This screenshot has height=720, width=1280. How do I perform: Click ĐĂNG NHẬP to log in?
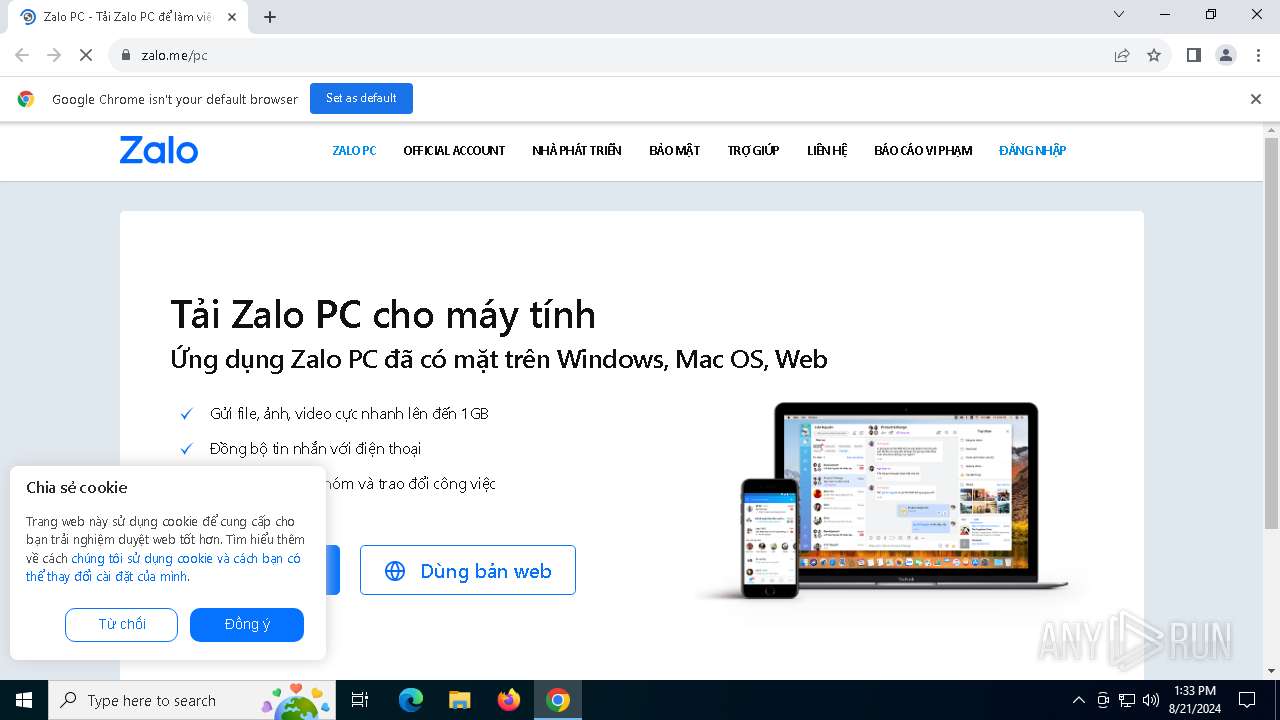1032,150
